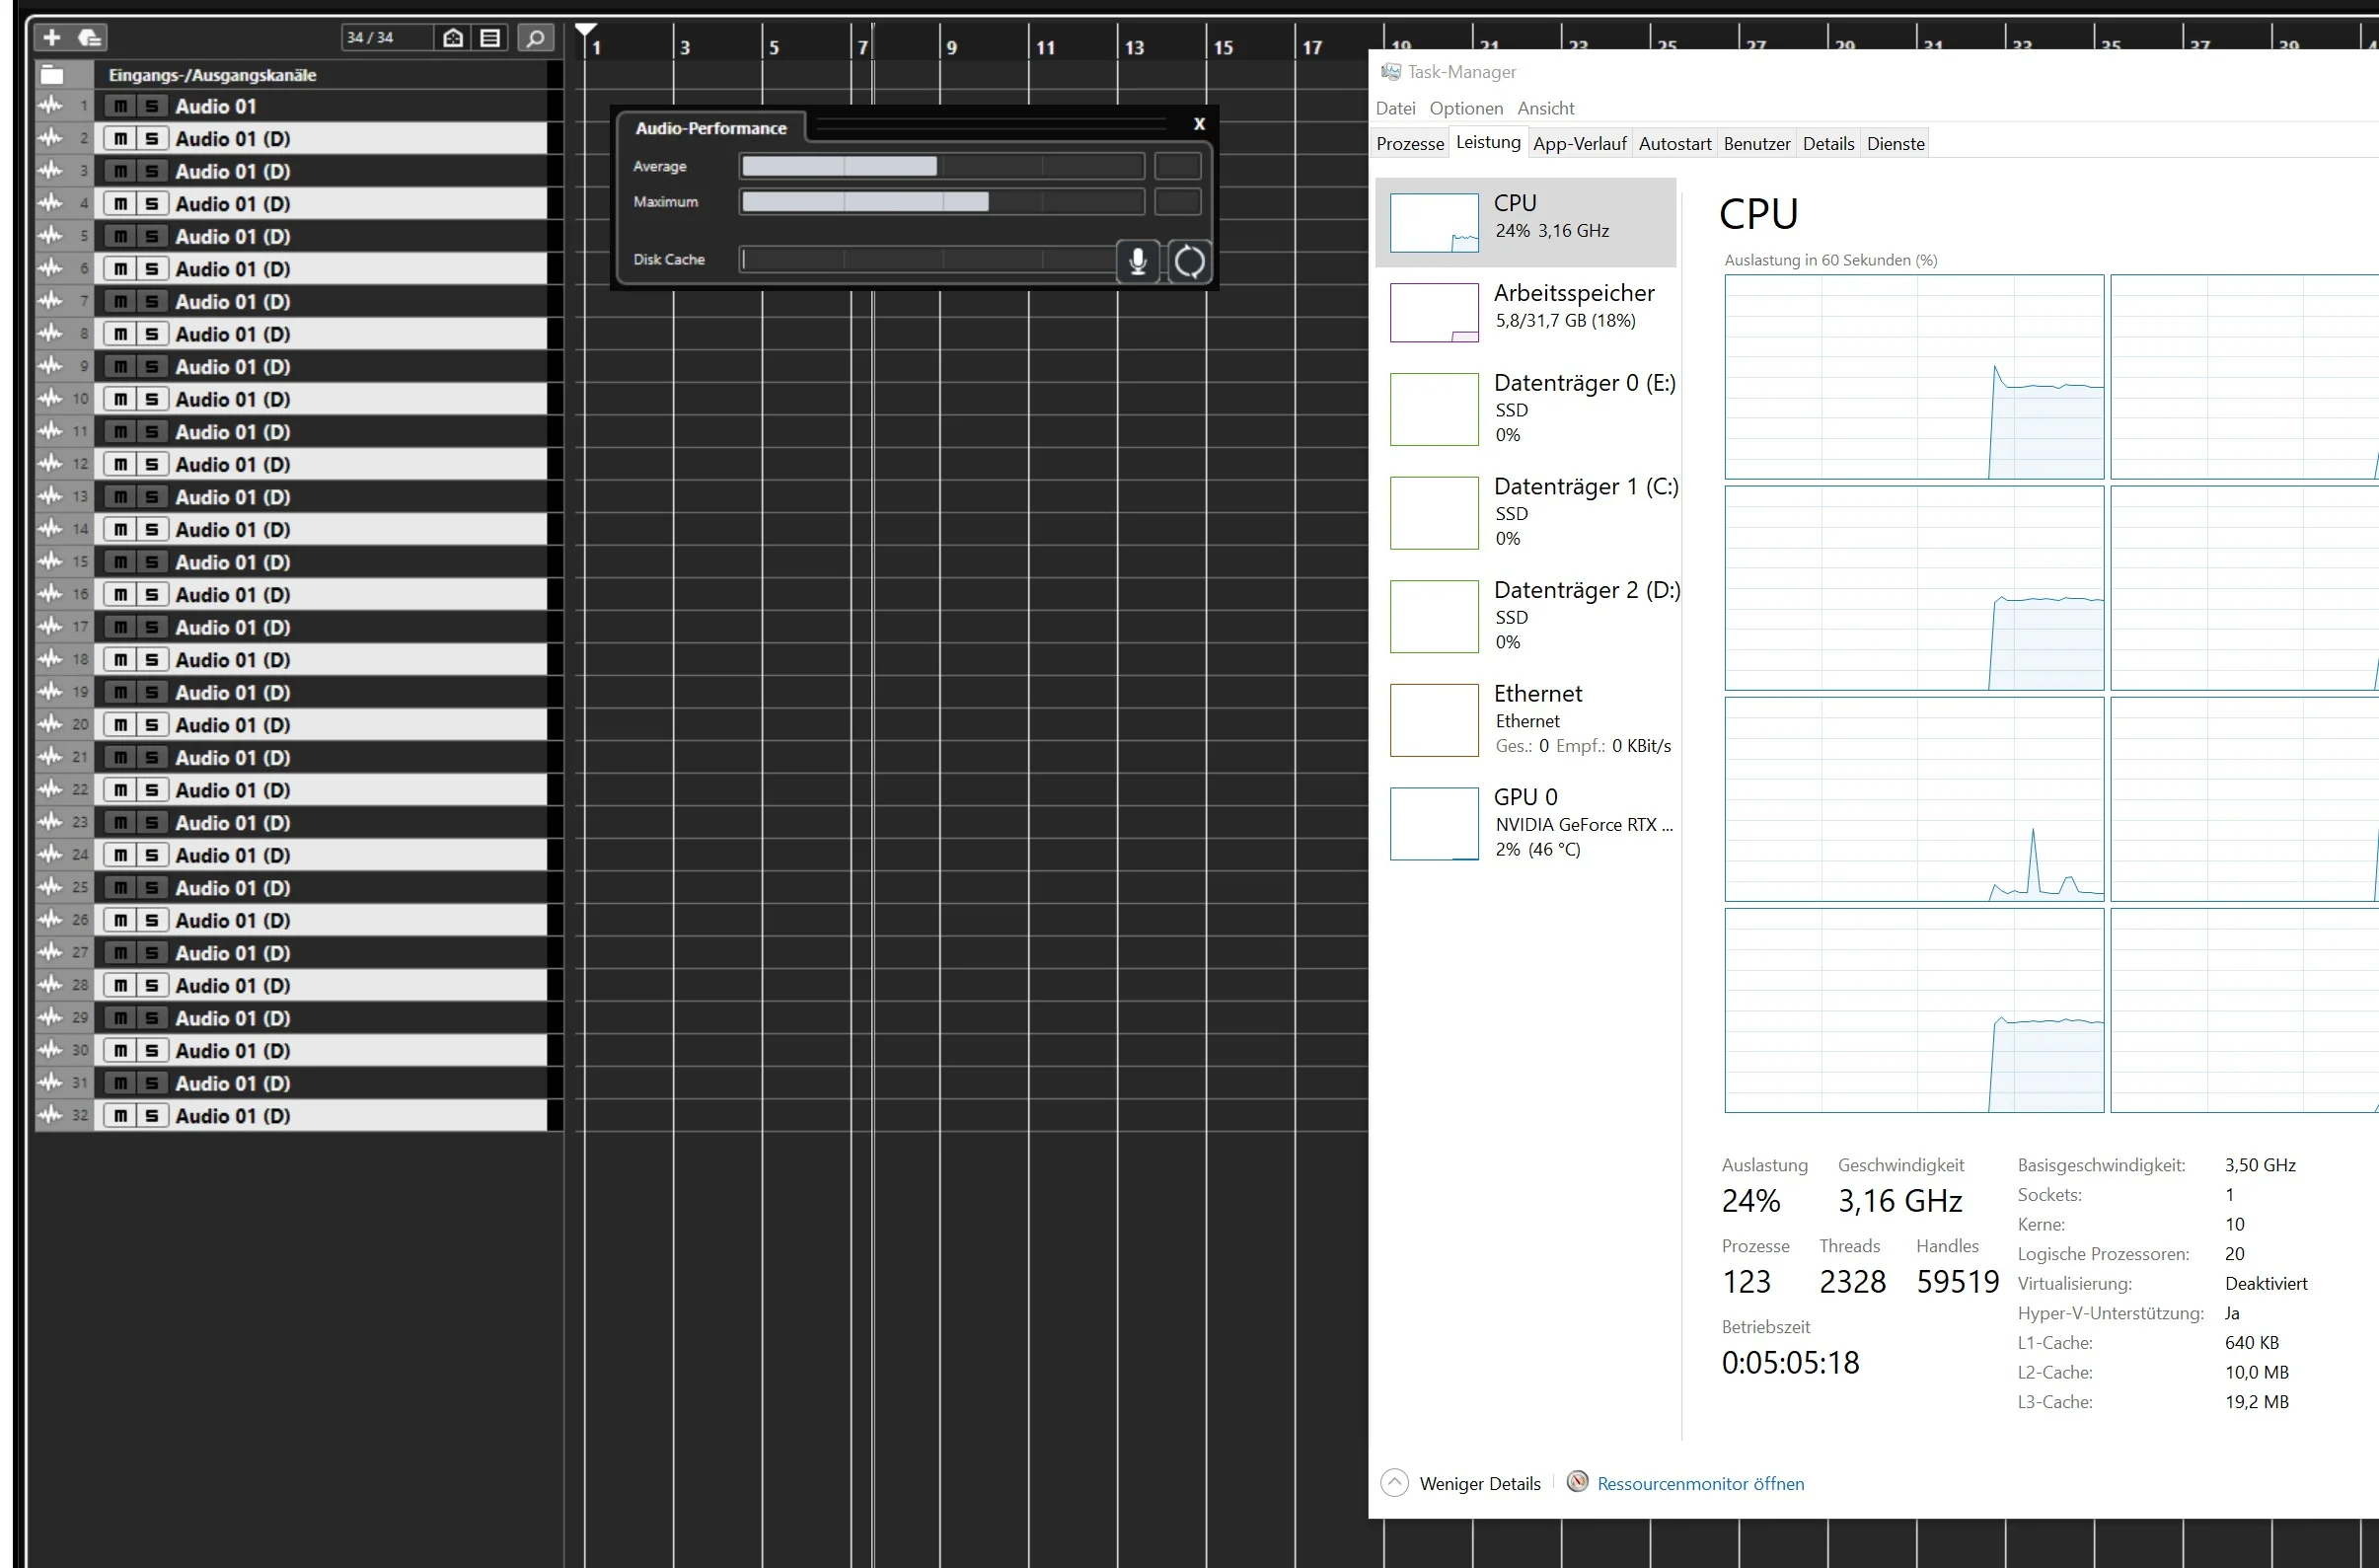This screenshot has width=2379, height=1568.
Task: Click the Task-Manager title bar icon
Action: 1390,72
